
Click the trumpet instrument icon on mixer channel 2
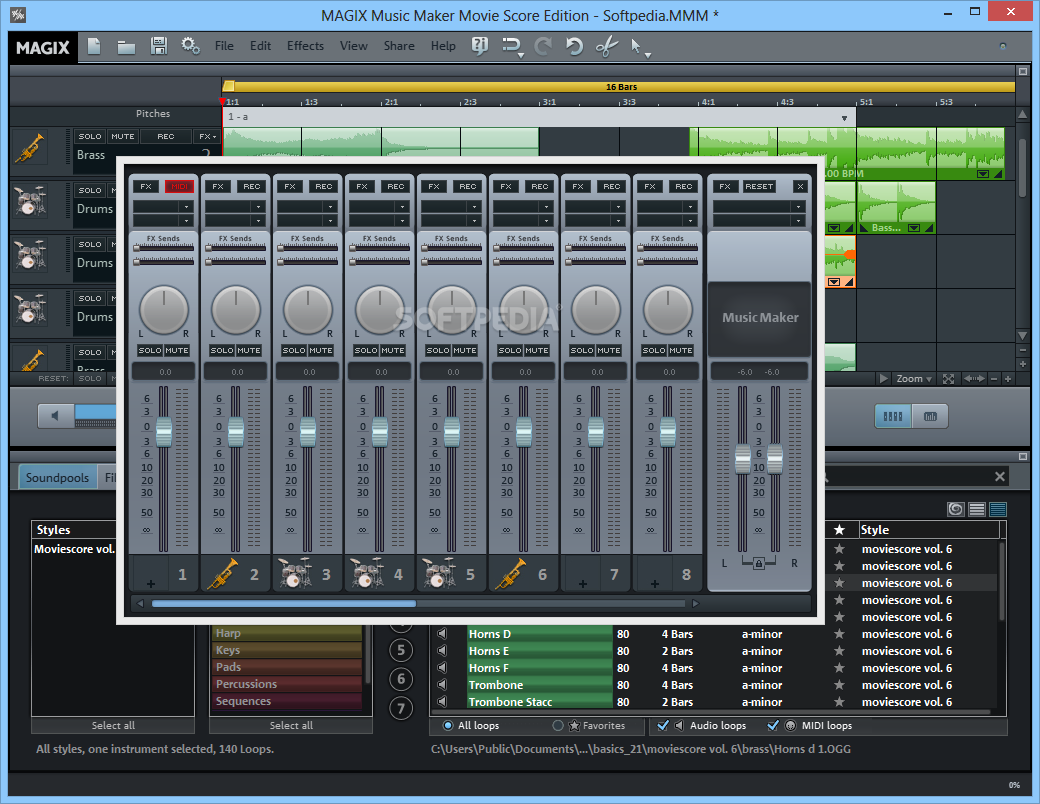pyautogui.click(x=222, y=574)
